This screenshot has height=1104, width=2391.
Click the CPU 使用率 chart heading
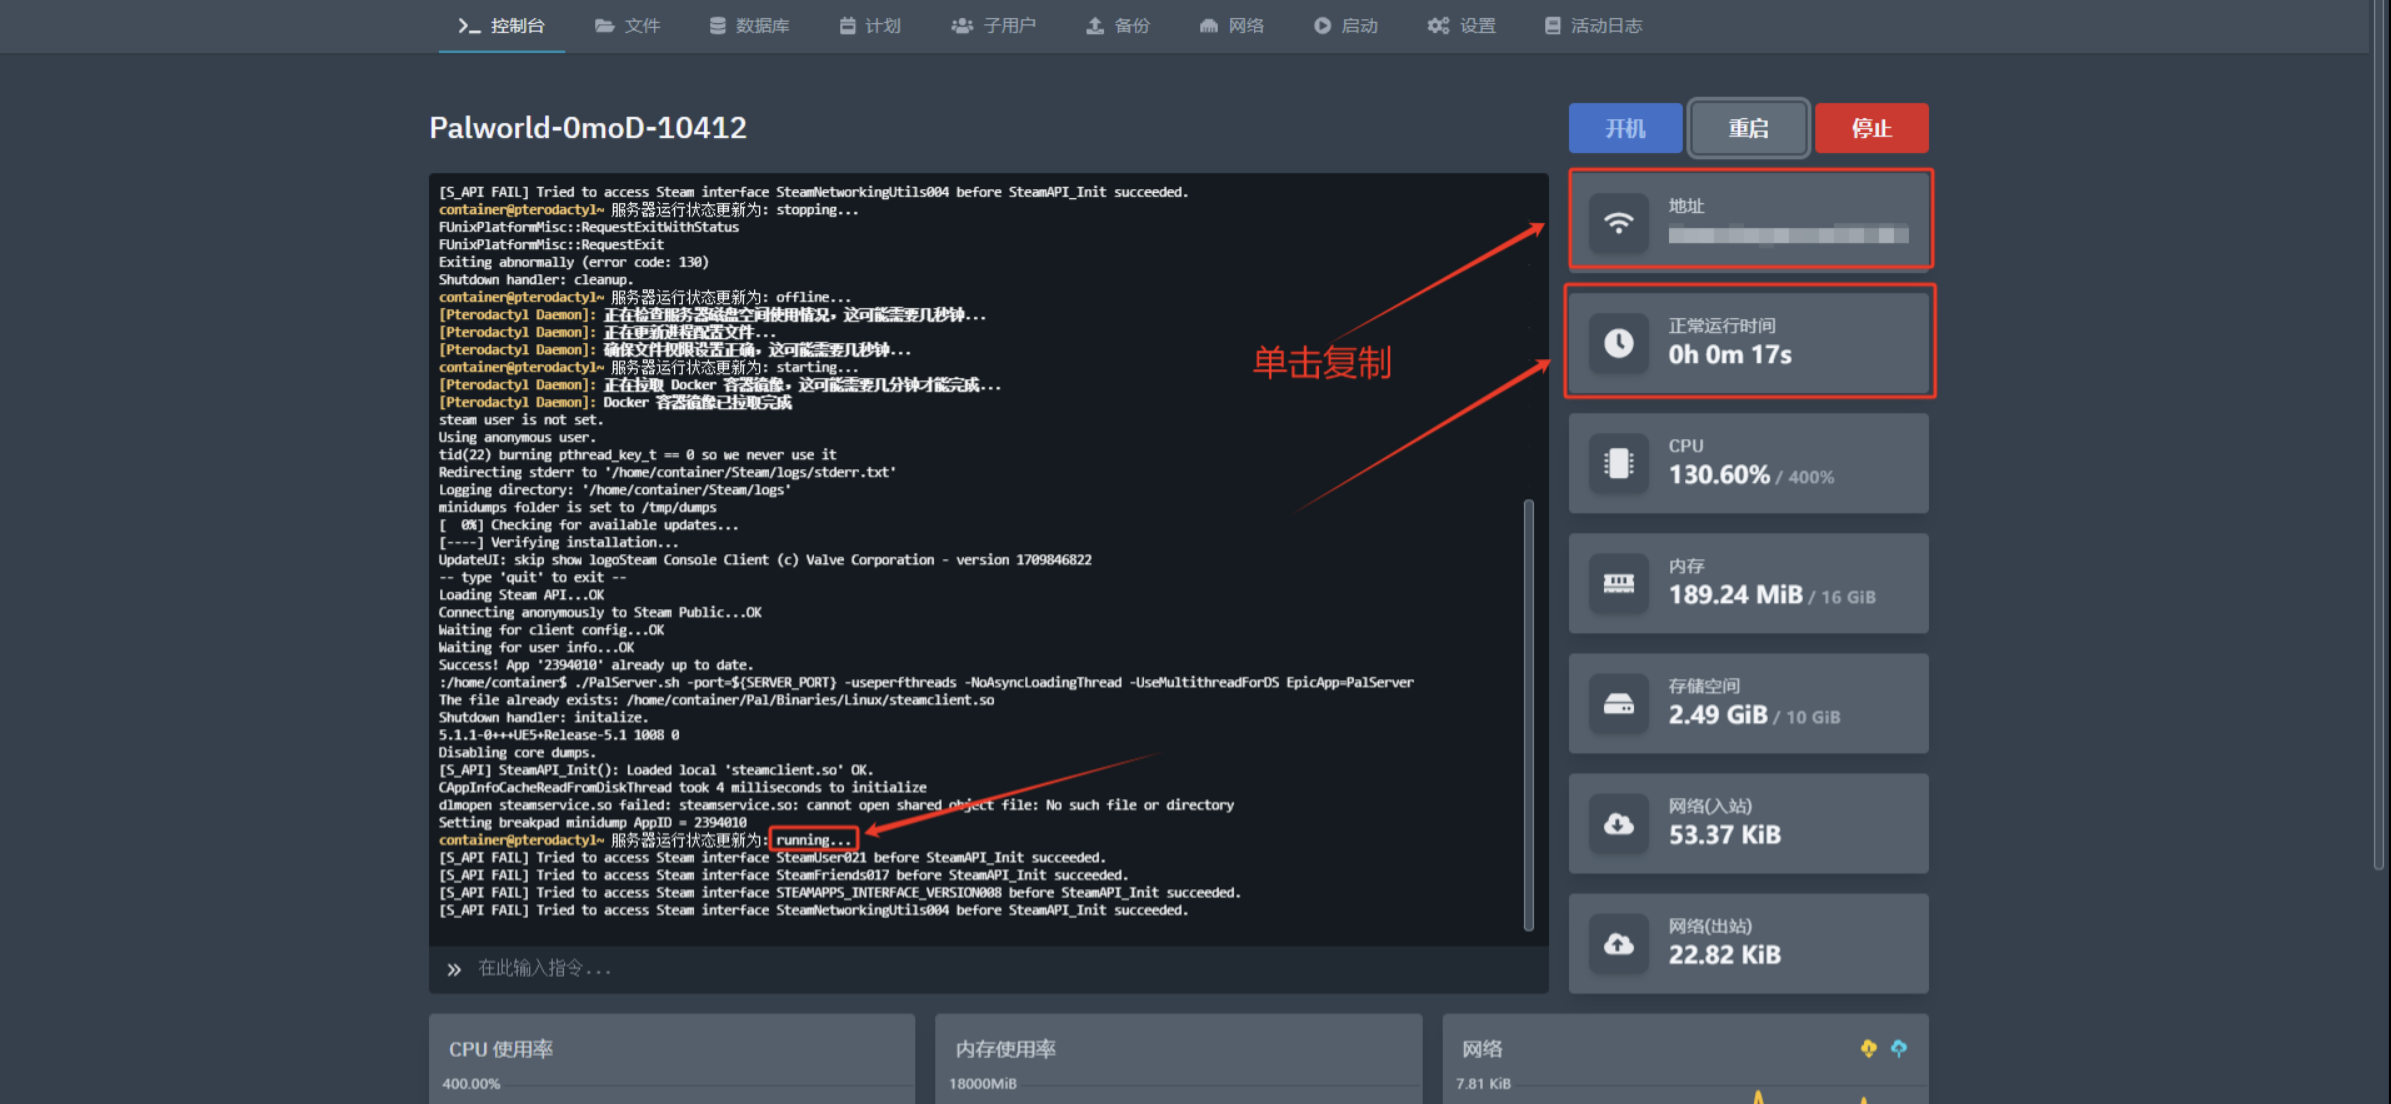[x=501, y=1049]
